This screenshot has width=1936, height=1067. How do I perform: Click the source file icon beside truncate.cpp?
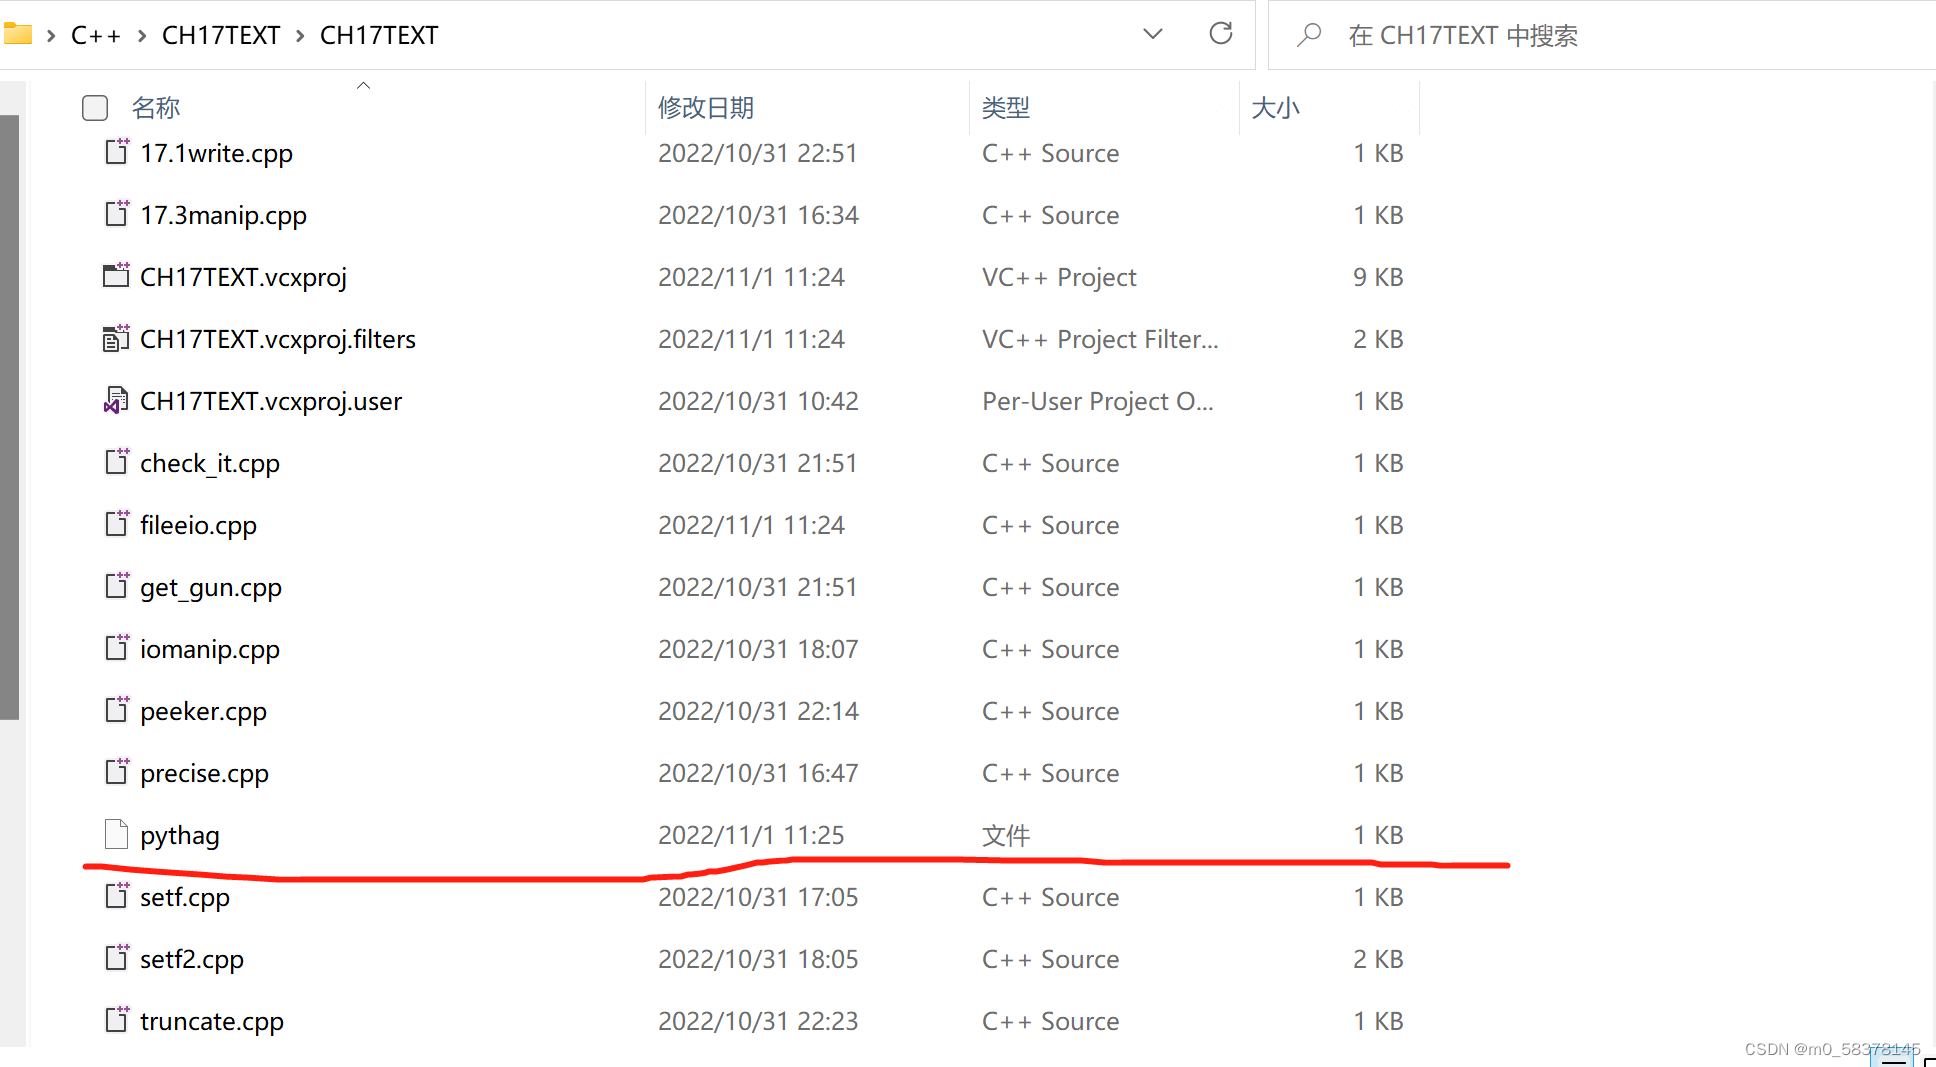click(x=116, y=1020)
